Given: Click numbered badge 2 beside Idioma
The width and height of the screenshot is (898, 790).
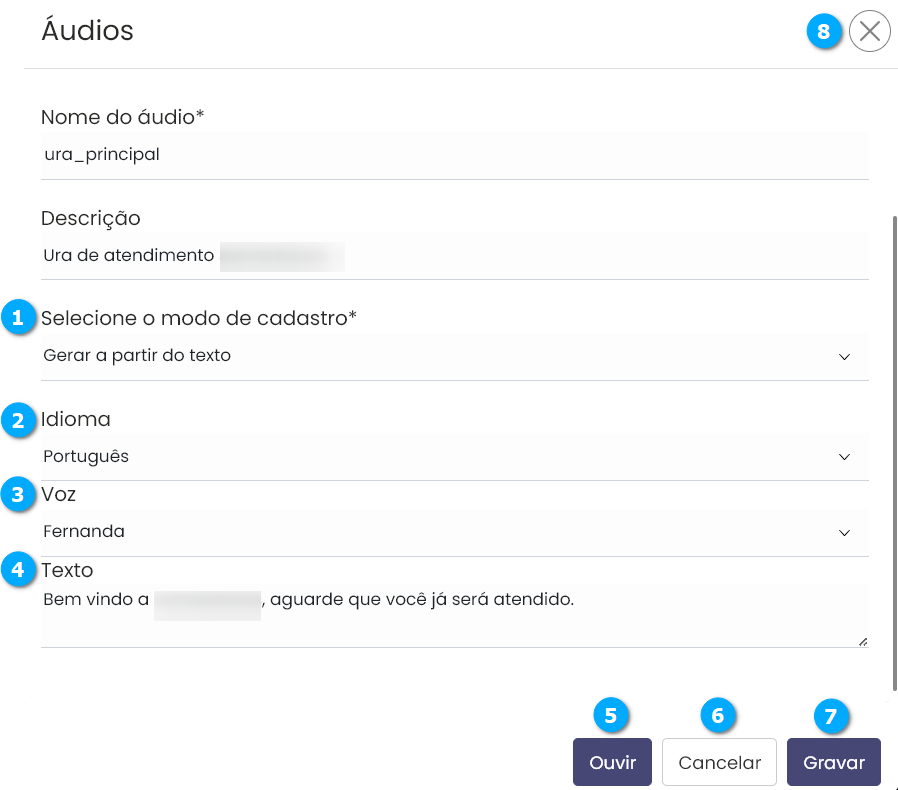Looking at the screenshot, I should coord(17,420).
